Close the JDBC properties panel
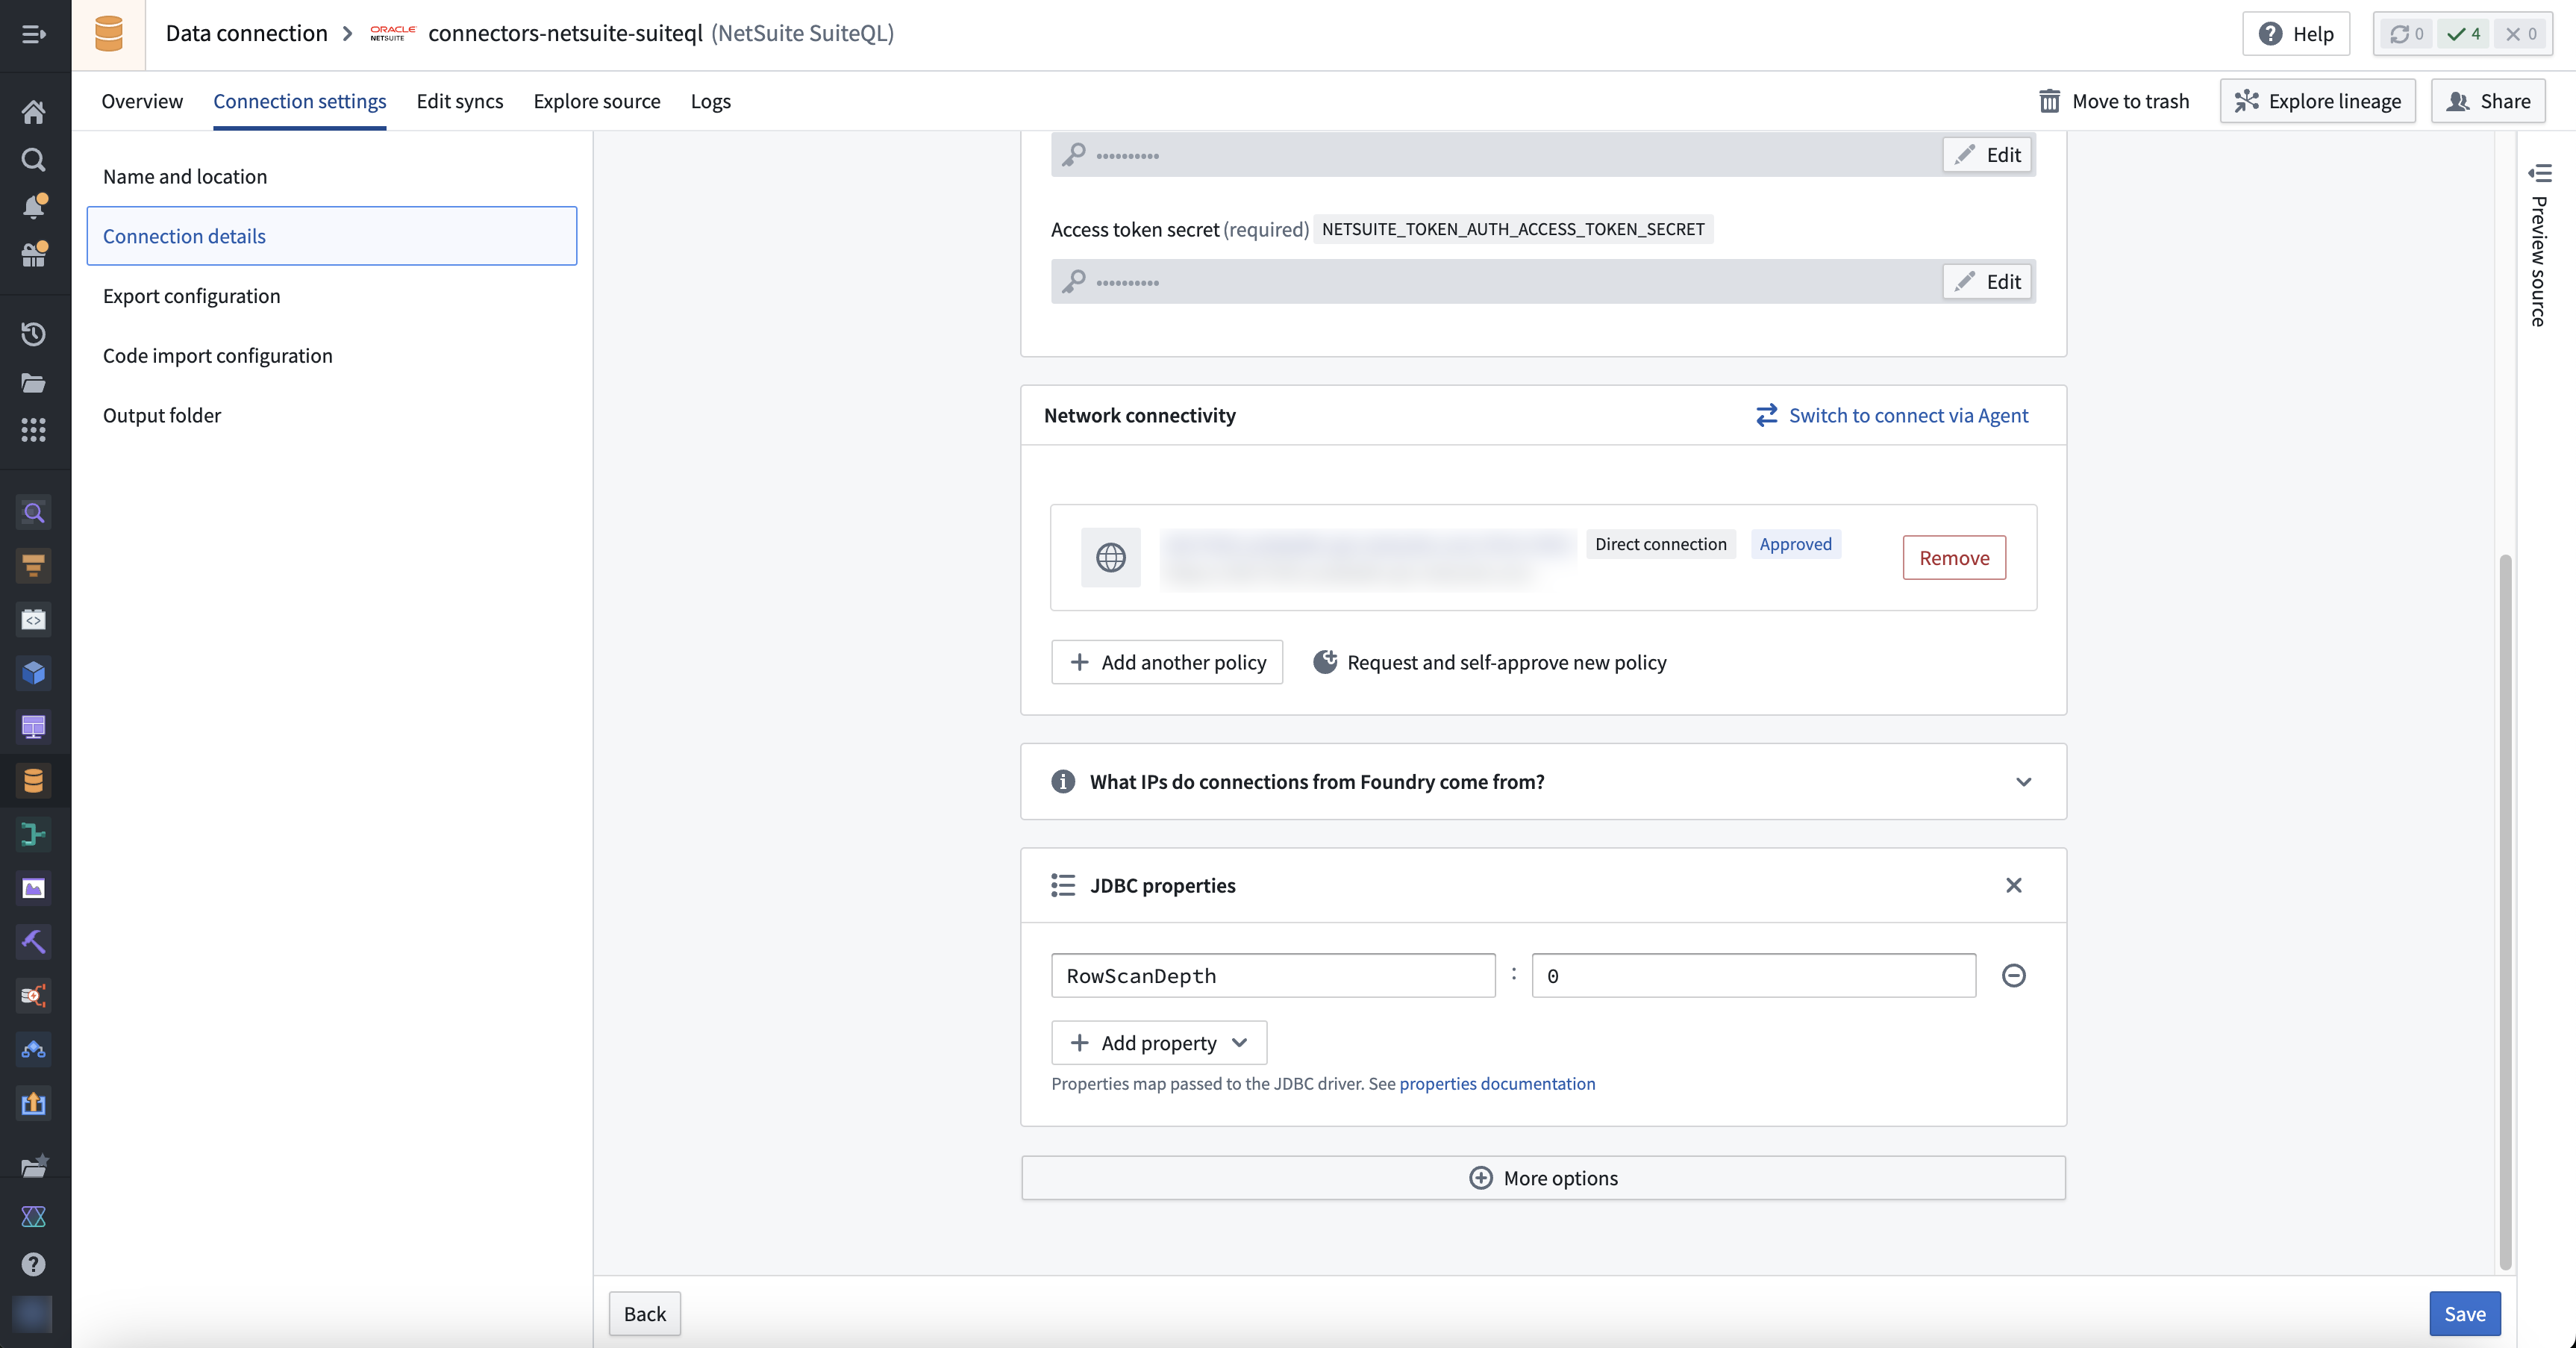Screen dimensions: 2576x1348 (2013, 885)
